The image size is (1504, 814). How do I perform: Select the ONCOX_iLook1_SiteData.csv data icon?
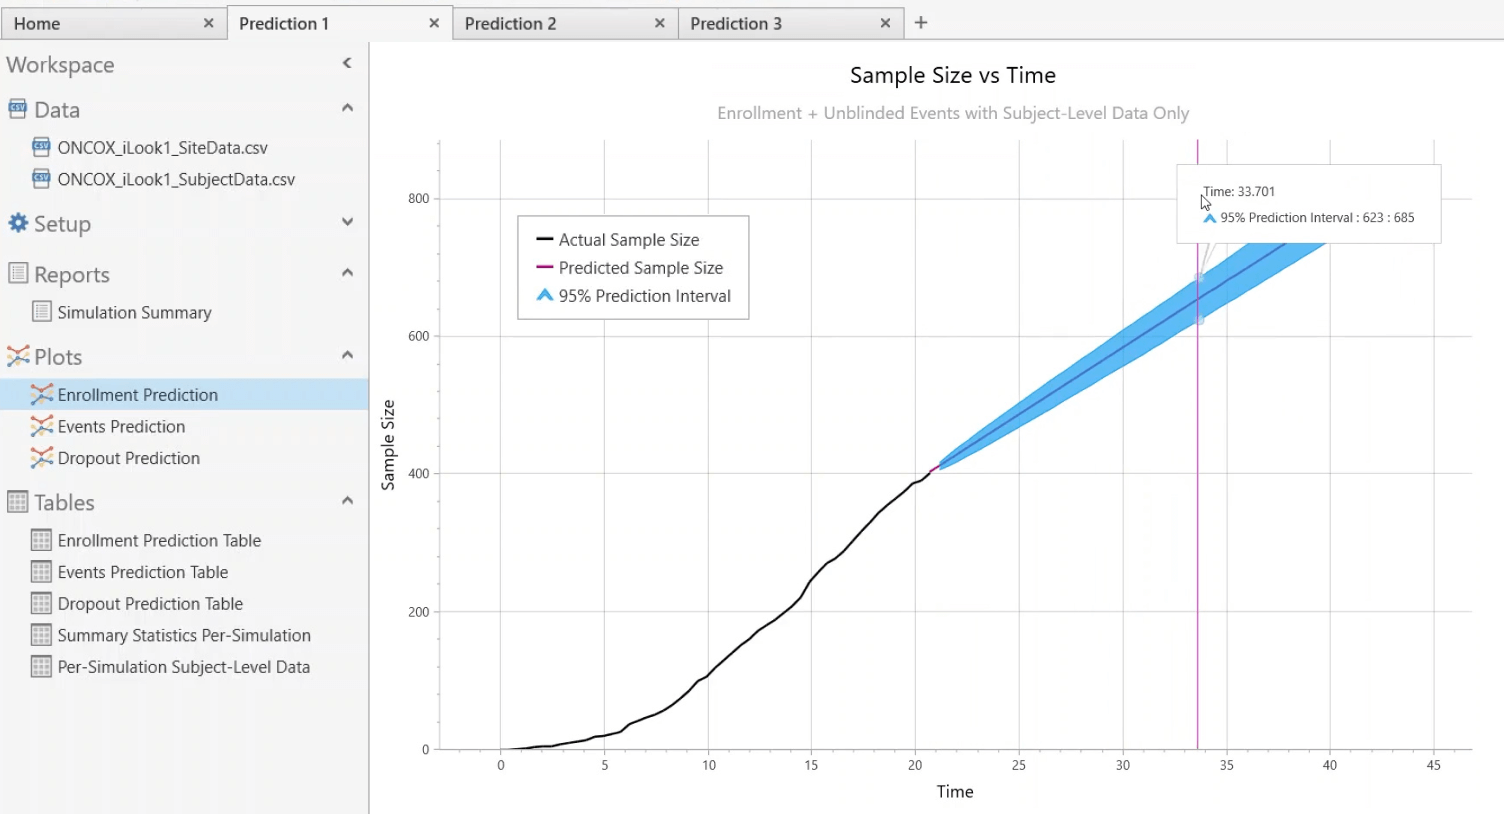pyautogui.click(x=40, y=147)
